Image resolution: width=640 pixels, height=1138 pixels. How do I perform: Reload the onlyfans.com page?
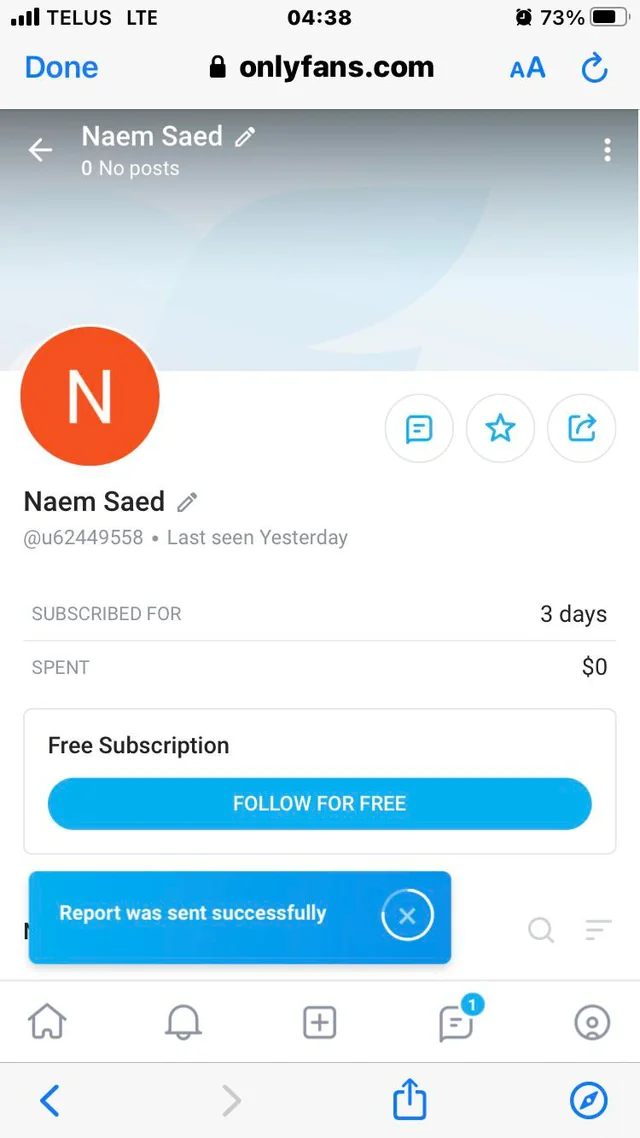[x=594, y=67]
